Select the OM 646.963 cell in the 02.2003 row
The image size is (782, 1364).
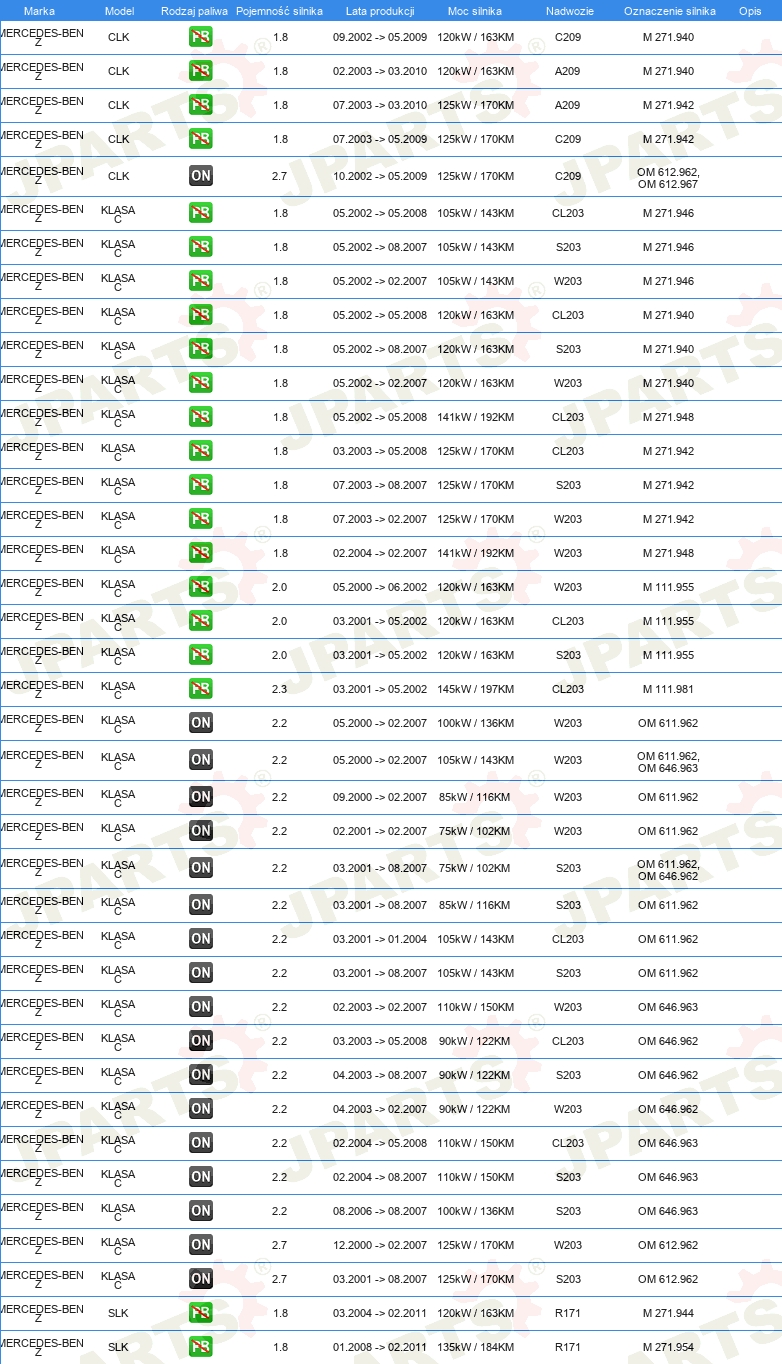pos(668,1006)
